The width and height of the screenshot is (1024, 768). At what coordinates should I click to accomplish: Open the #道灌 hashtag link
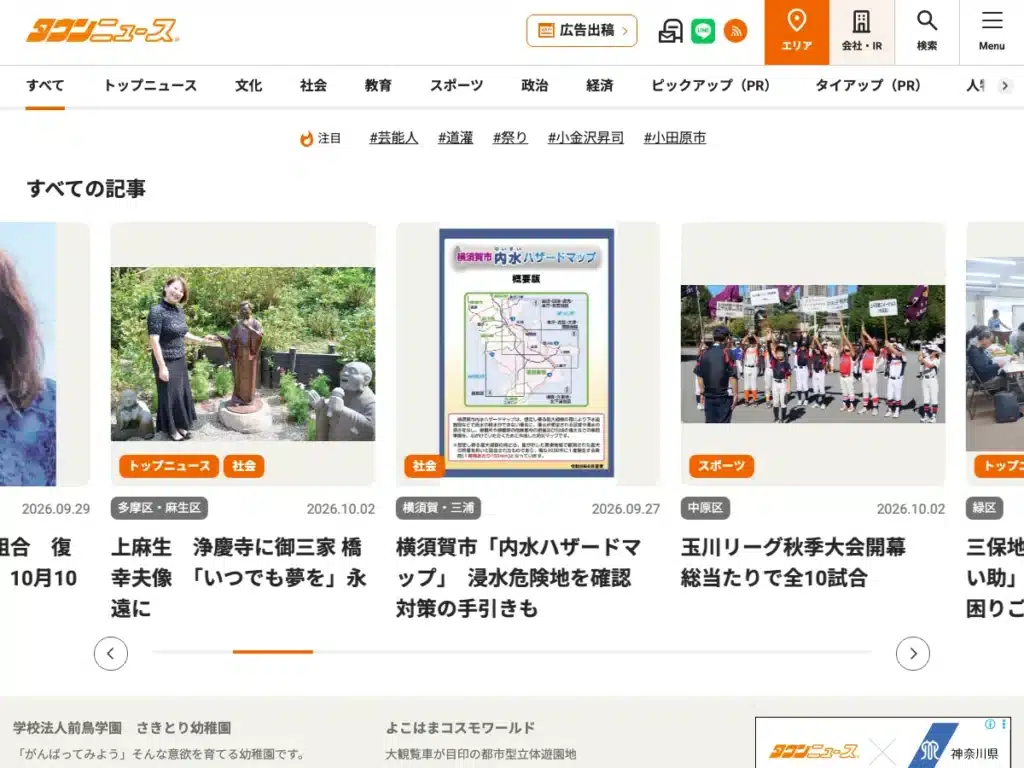[x=455, y=138]
